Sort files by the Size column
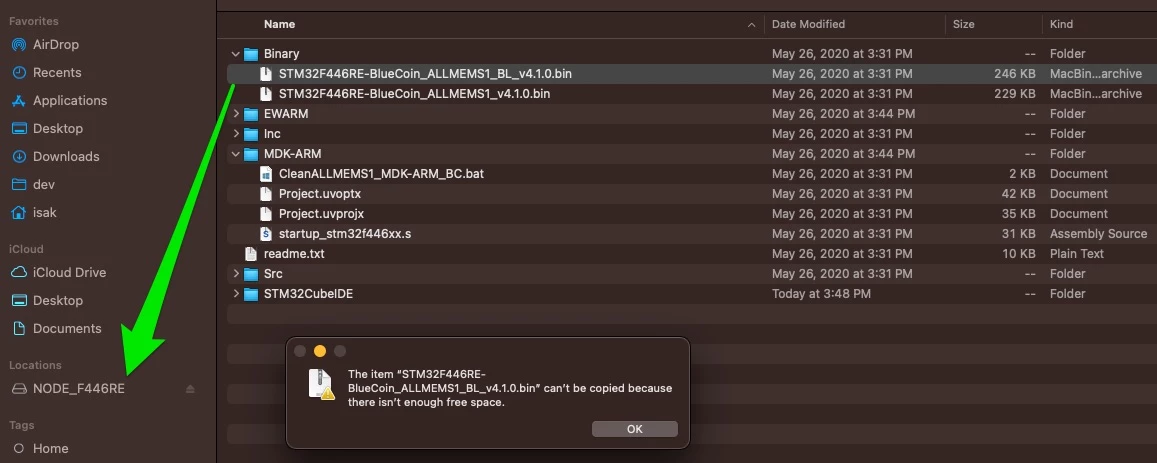Screen dimensions: 1157x463 pyautogui.click(x=993, y=24)
